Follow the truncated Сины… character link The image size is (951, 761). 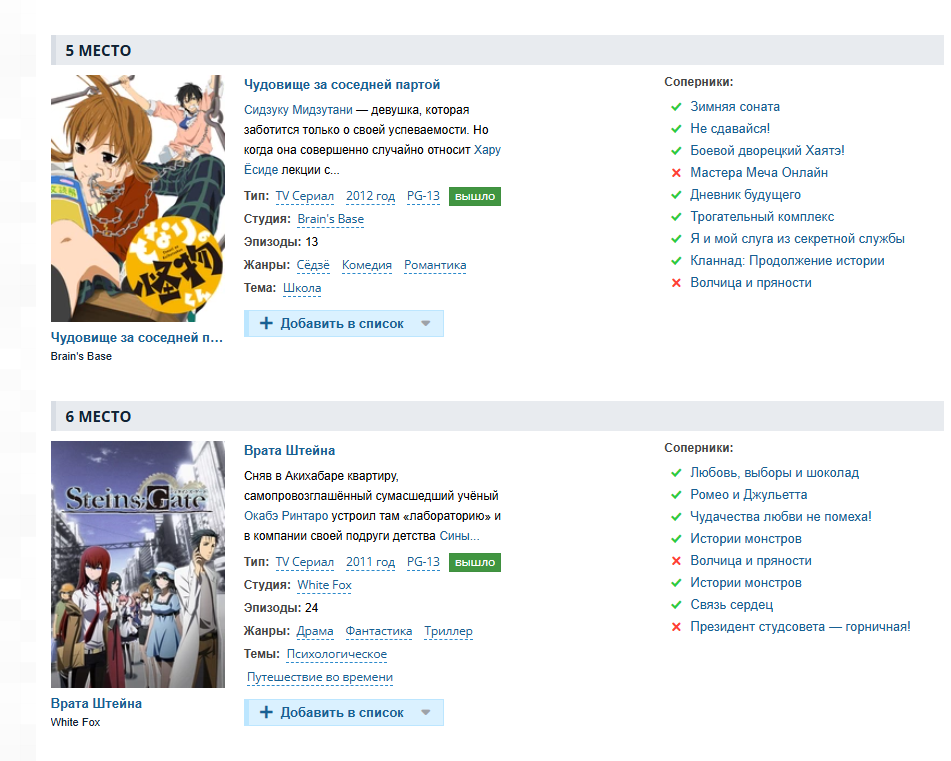pyautogui.click(x=459, y=536)
